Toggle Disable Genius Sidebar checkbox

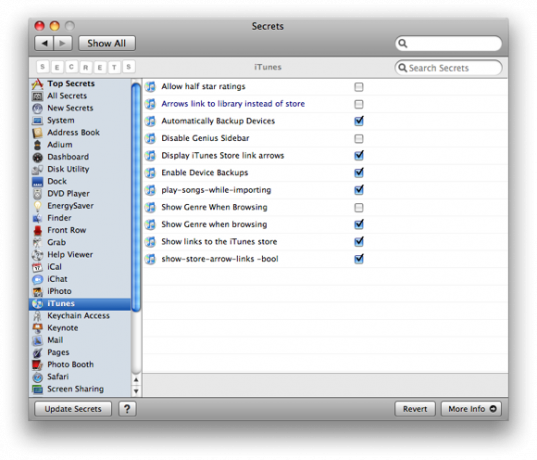[359, 139]
